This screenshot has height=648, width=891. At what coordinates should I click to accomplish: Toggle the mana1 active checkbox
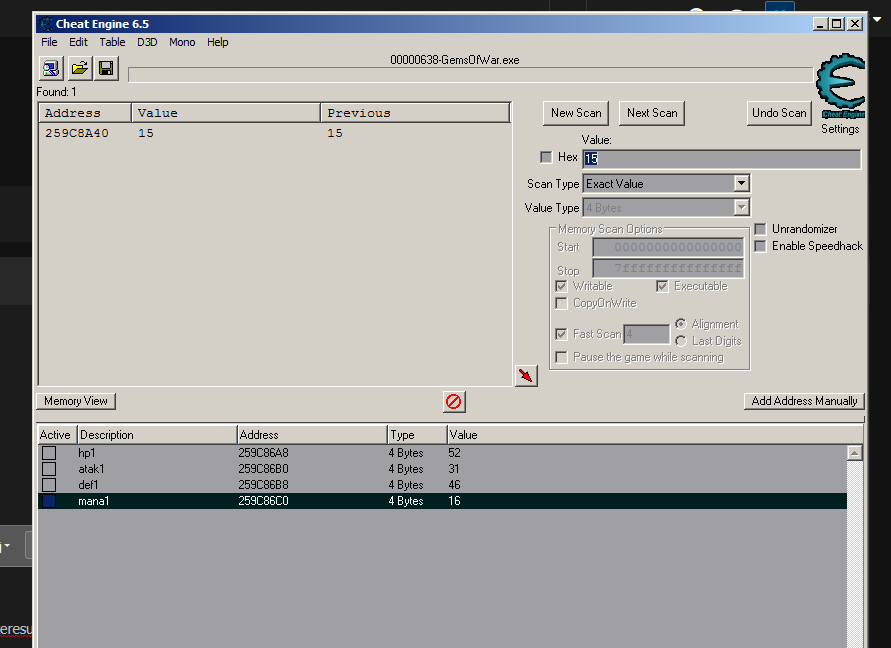[49, 501]
